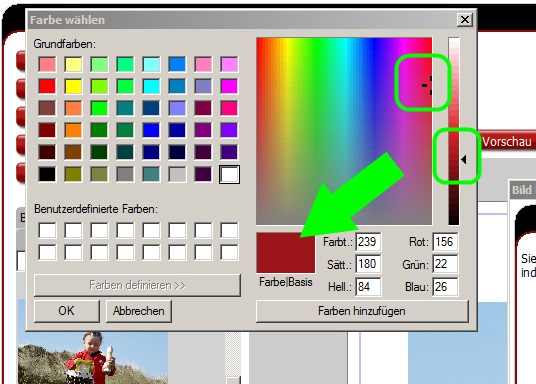The height and width of the screenshot is (384, 536).
Task: Choose the pale yellow basic swatch
Action: (x=73, y=64)
